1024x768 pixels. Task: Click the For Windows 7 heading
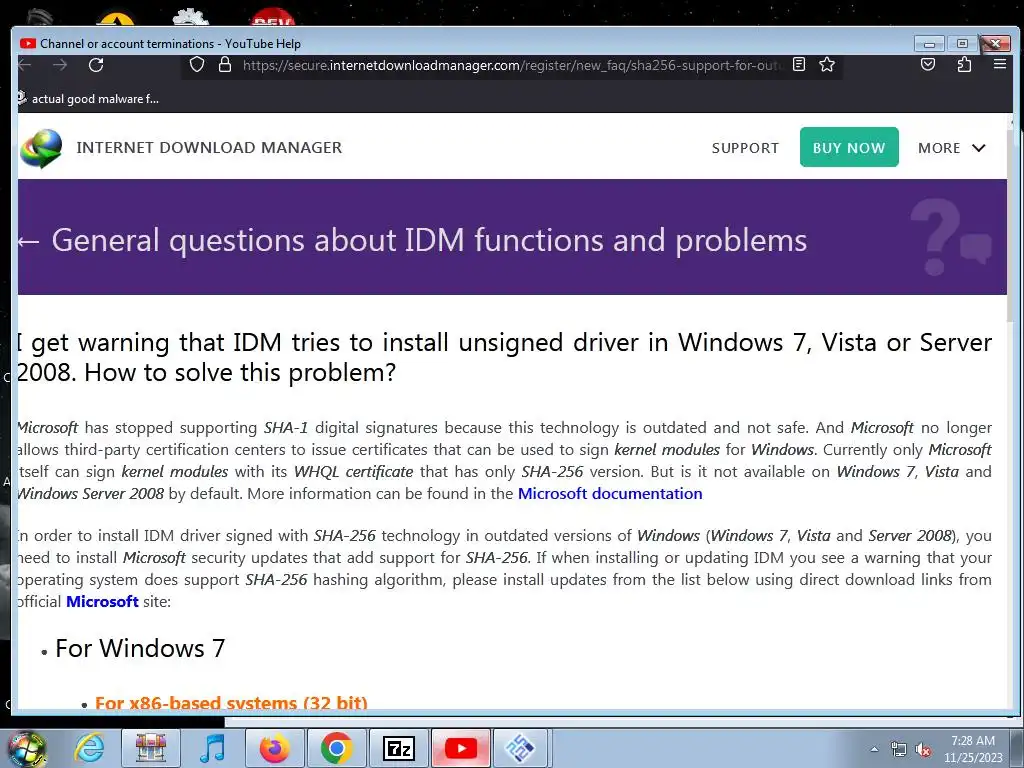click(140, 648)
